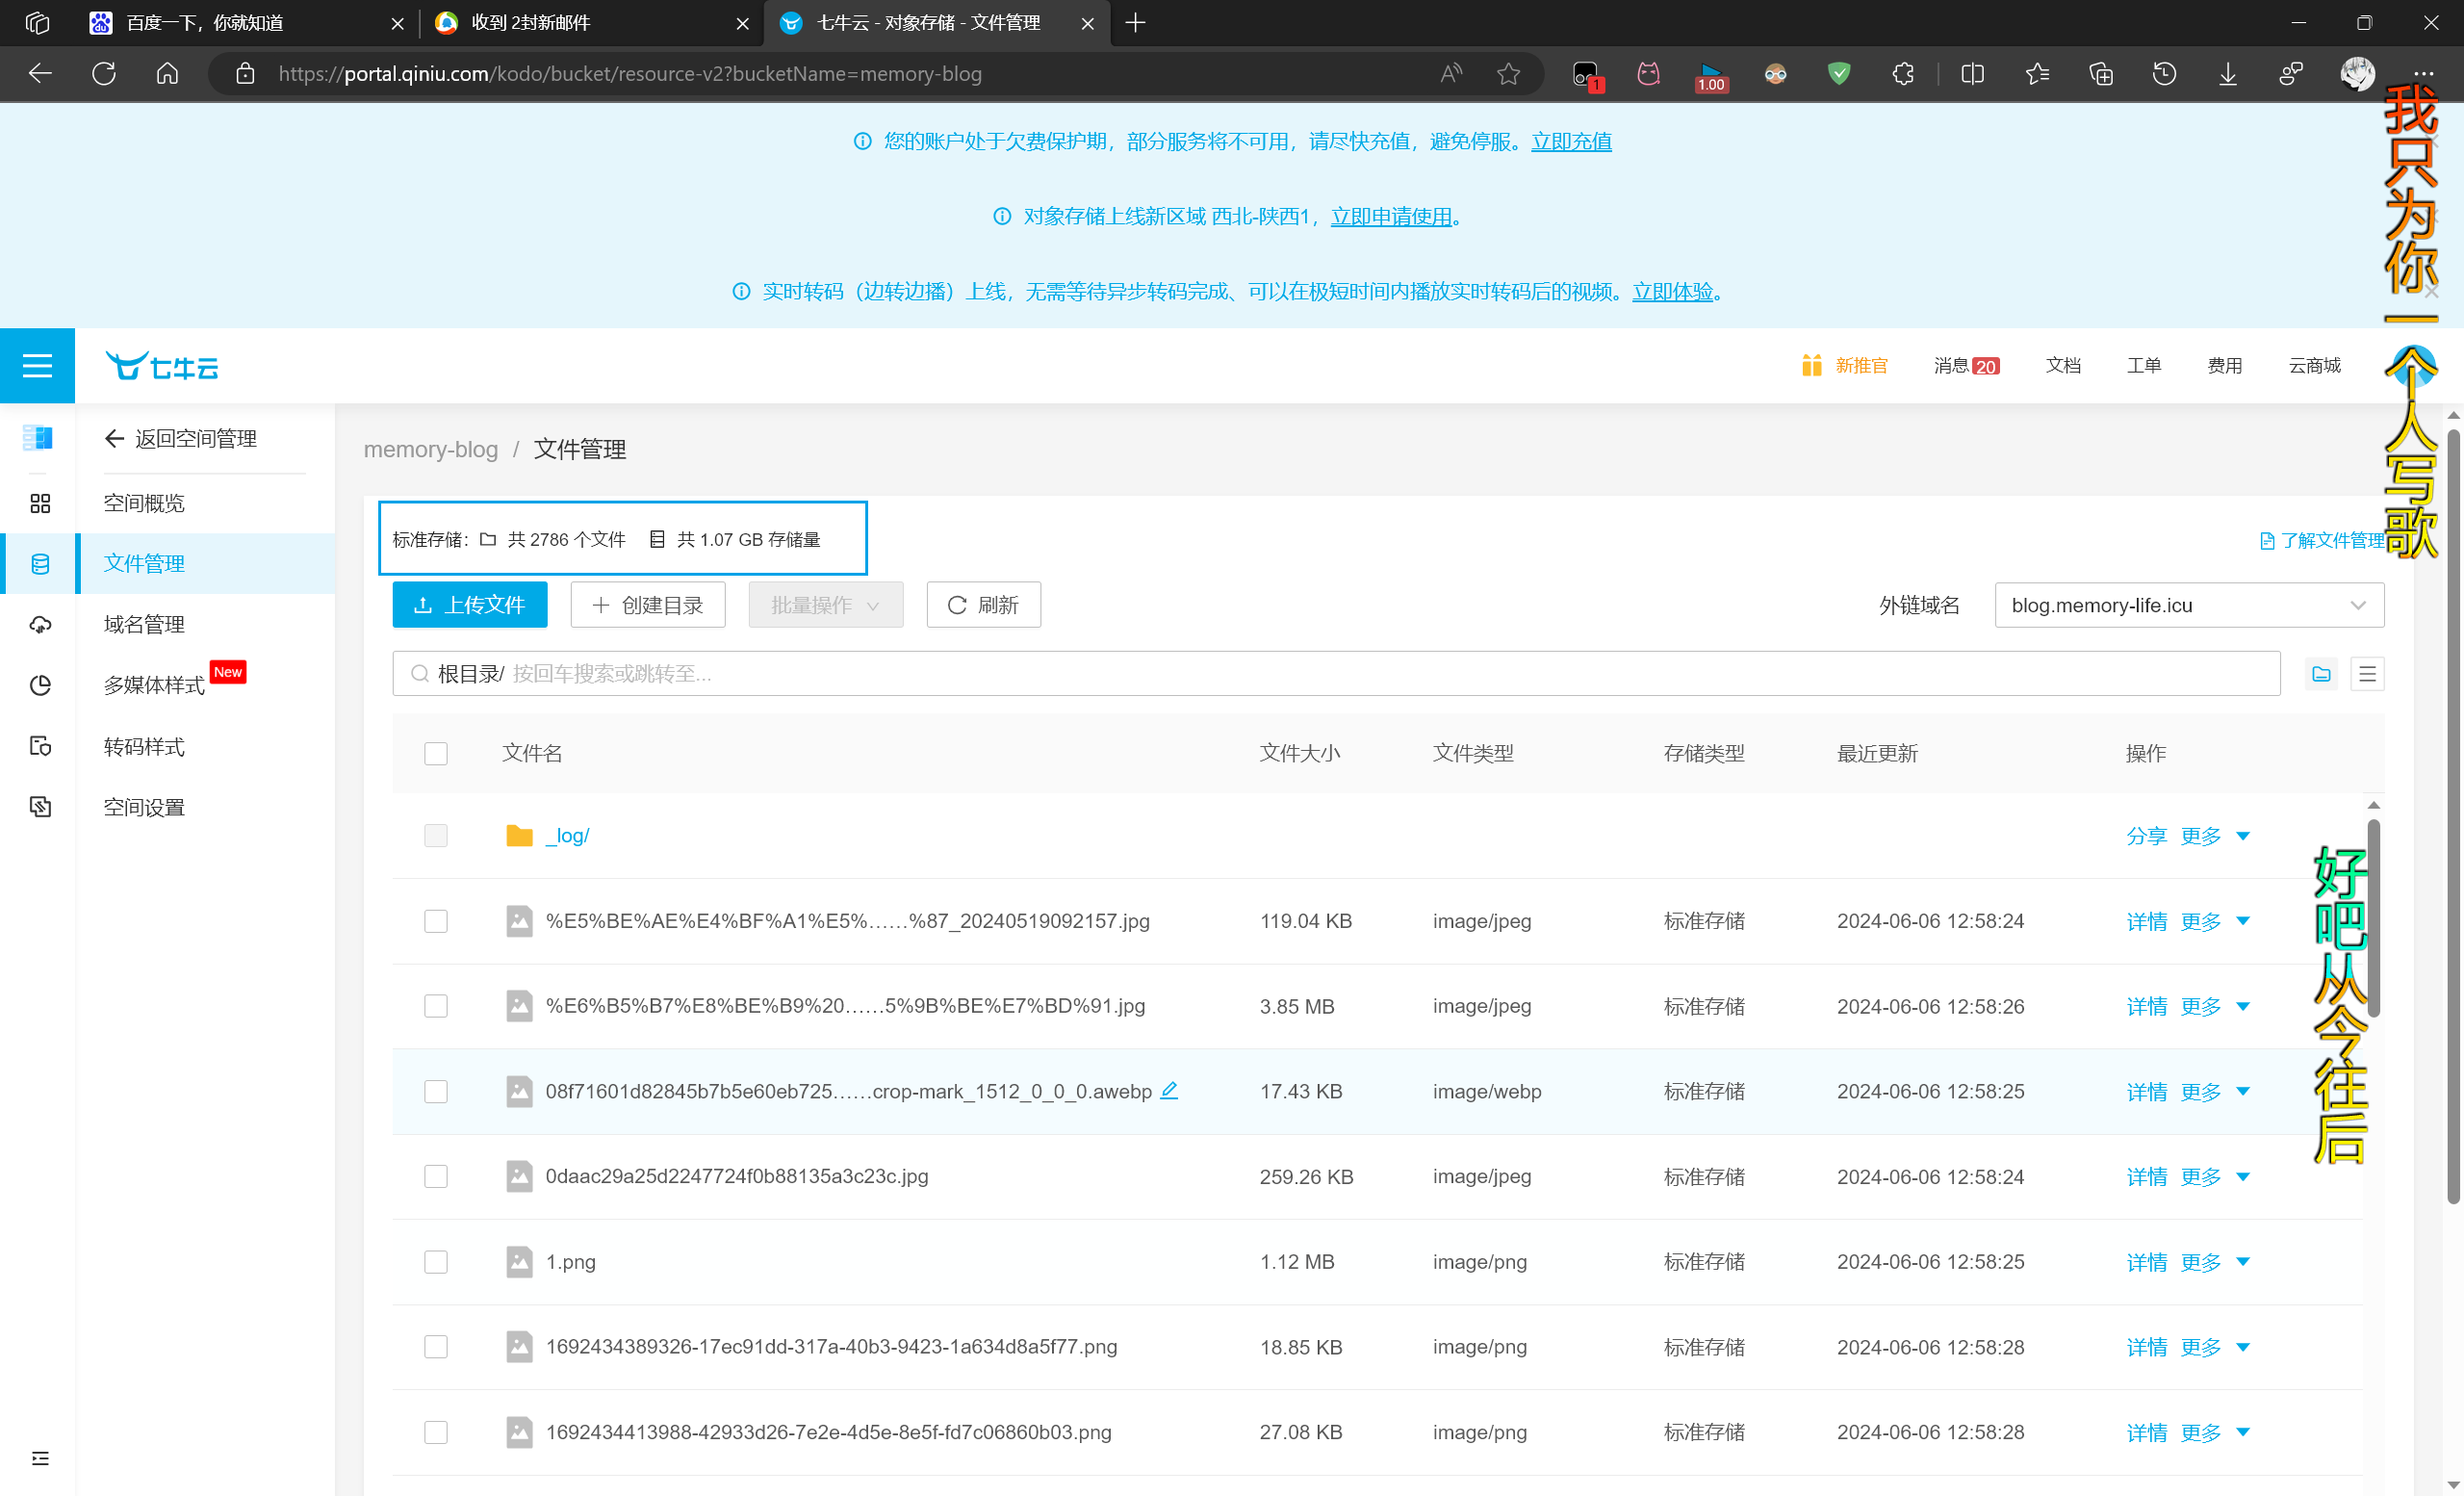Image resolution: width=2464 pixels, height=1496 pixels.
Task: Click the 转码样式 file icon in sidebar
Action: (x=40, y=747)
